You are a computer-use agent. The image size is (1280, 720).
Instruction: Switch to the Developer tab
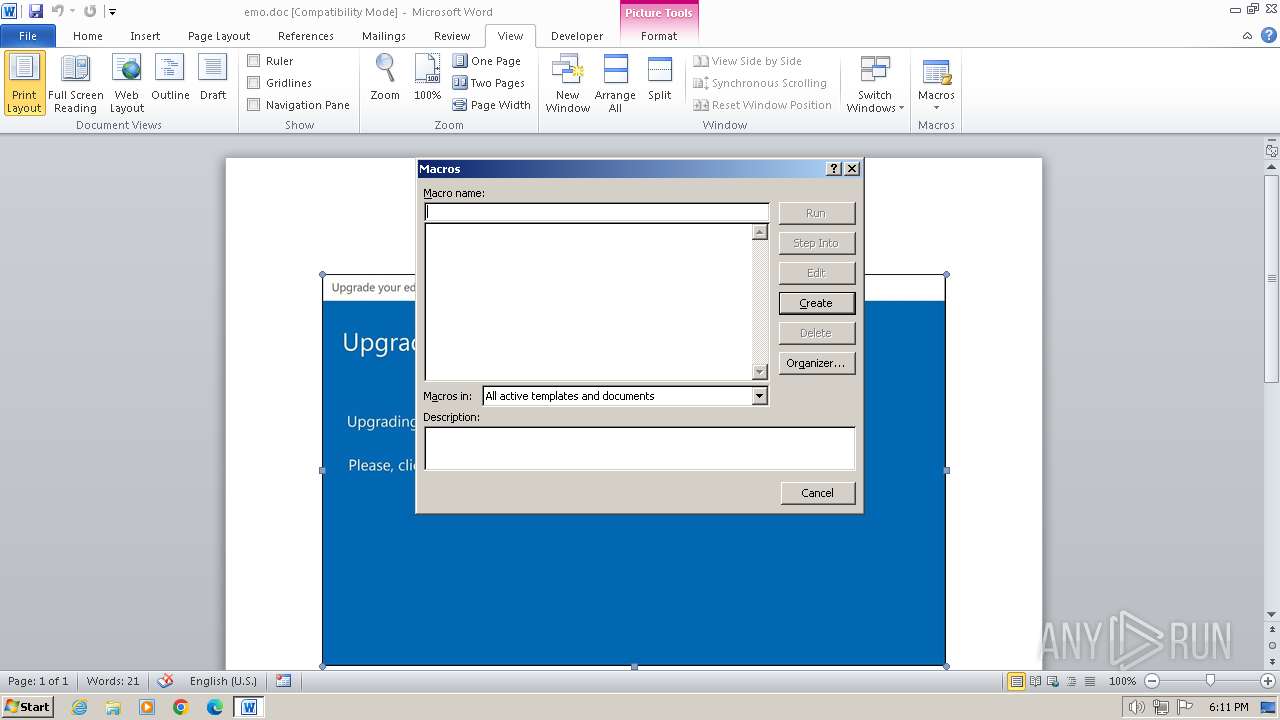[577, 36]
